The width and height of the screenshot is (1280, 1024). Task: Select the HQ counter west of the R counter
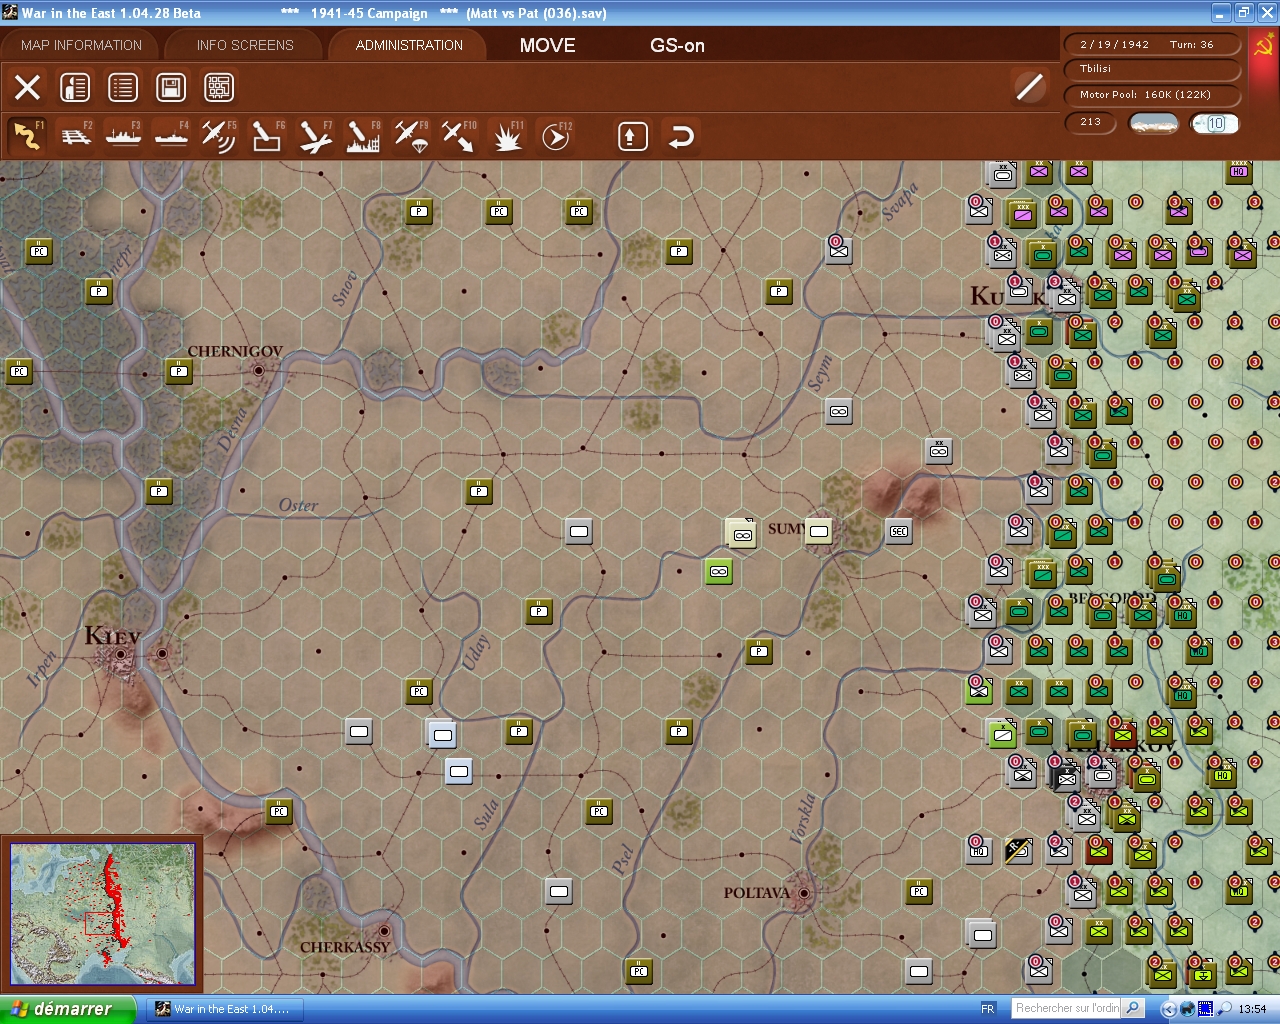979,850
